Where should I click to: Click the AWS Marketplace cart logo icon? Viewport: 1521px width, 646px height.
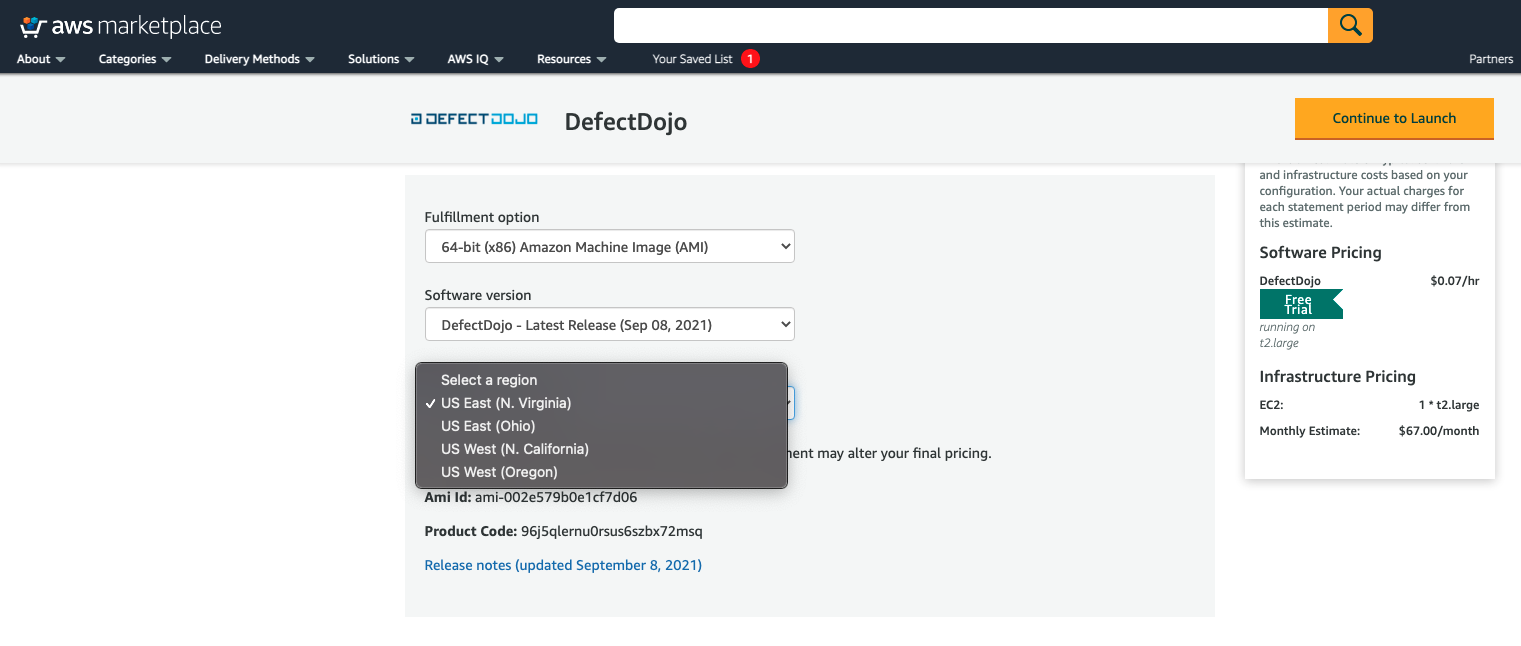[x=34, y=25]
